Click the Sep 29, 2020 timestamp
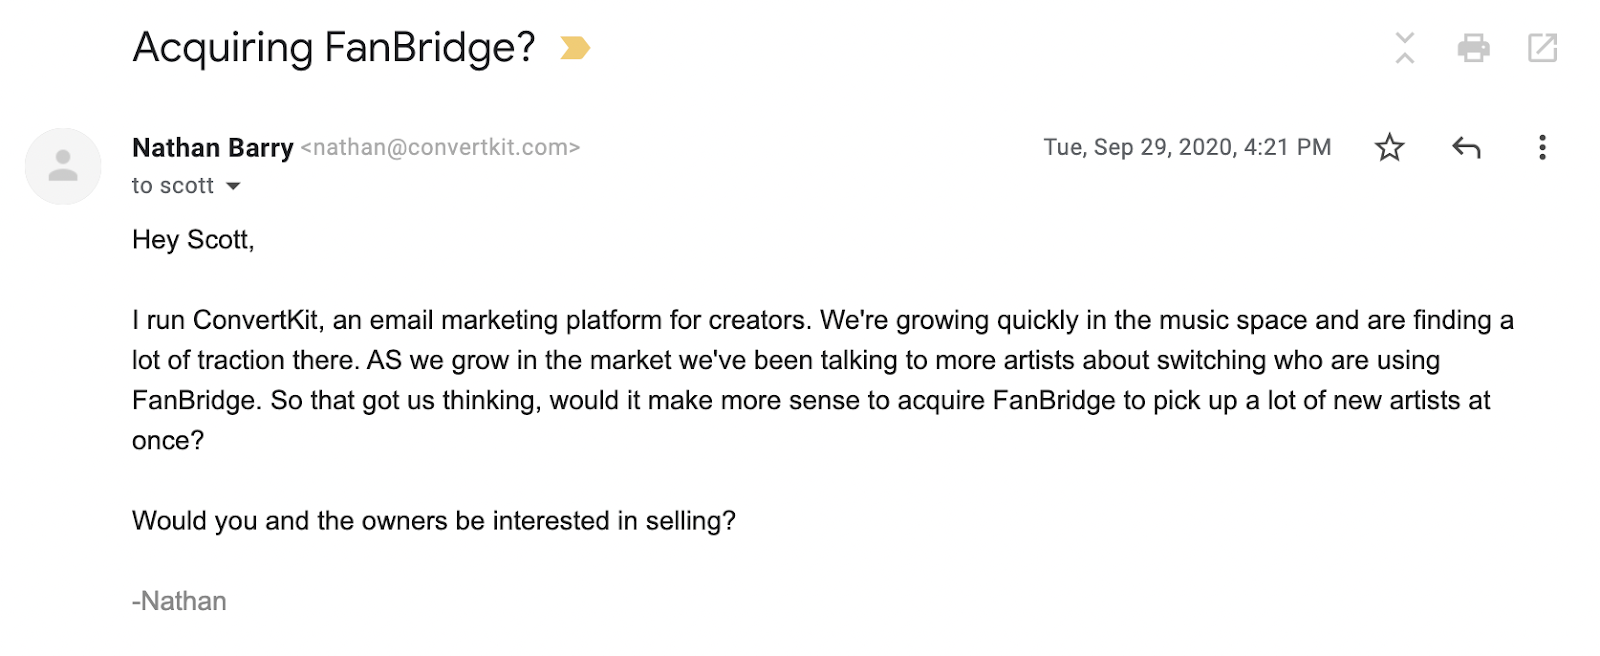1600x656 pixels. [1187, 148]
